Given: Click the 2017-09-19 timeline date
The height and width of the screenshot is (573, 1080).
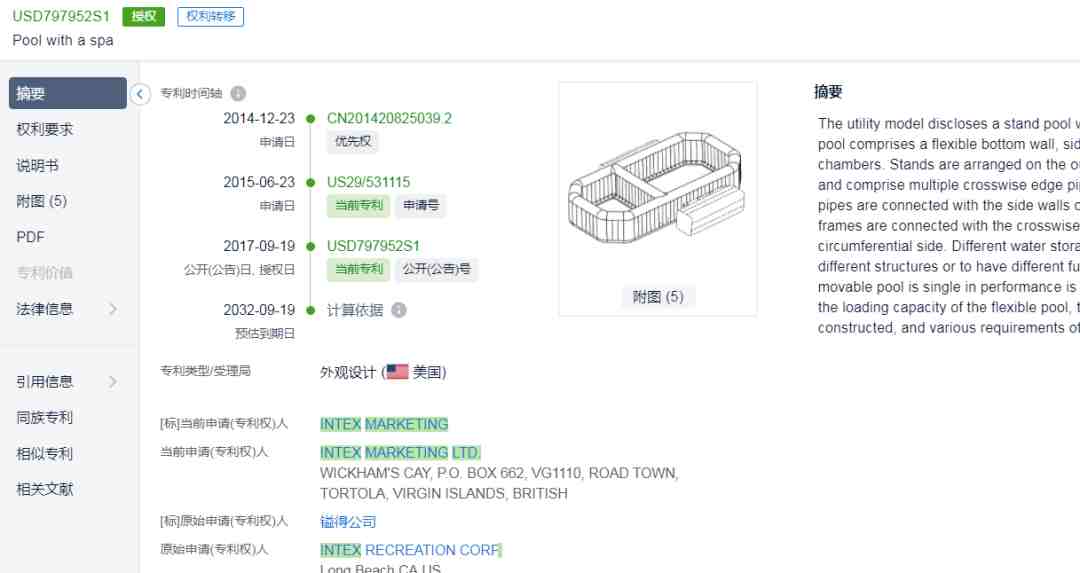Looking at the screenshot, I should point(259,246).
